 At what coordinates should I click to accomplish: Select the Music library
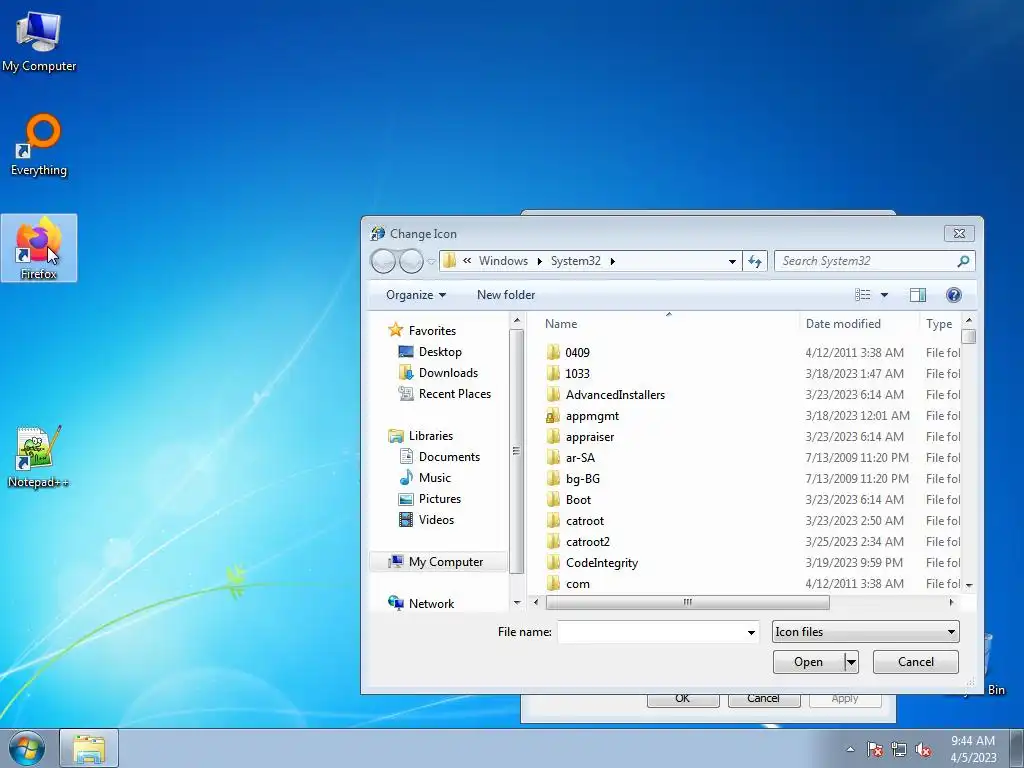(x=425, y=477)
